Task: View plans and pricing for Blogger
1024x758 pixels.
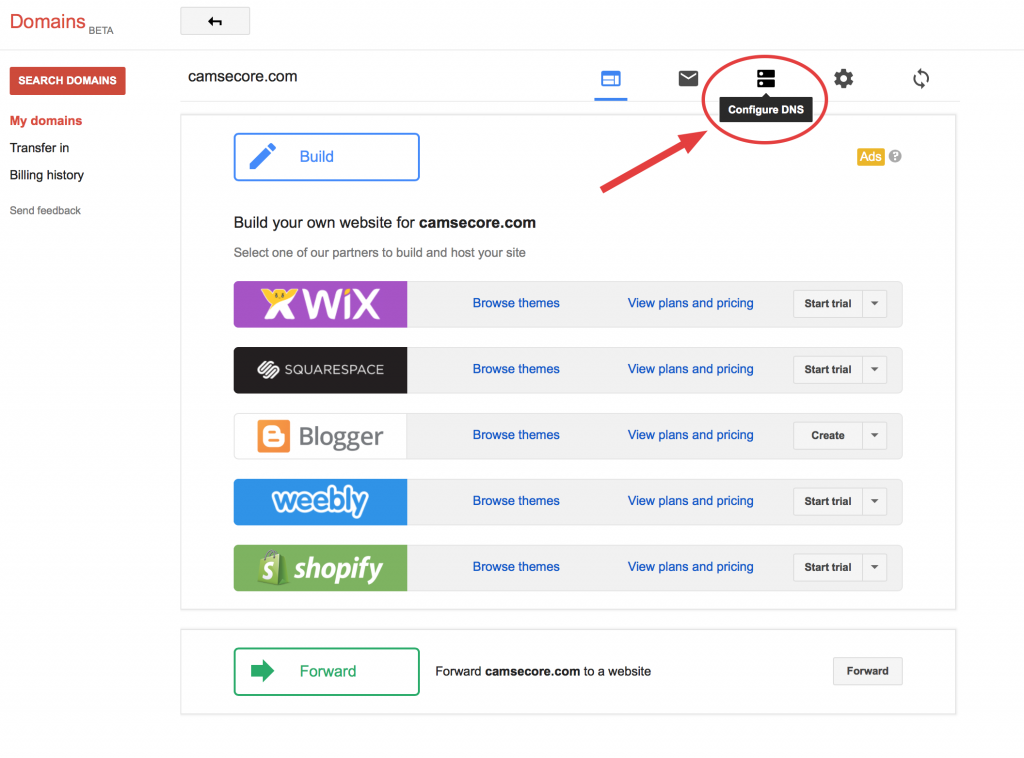Action: click(690, 435)
